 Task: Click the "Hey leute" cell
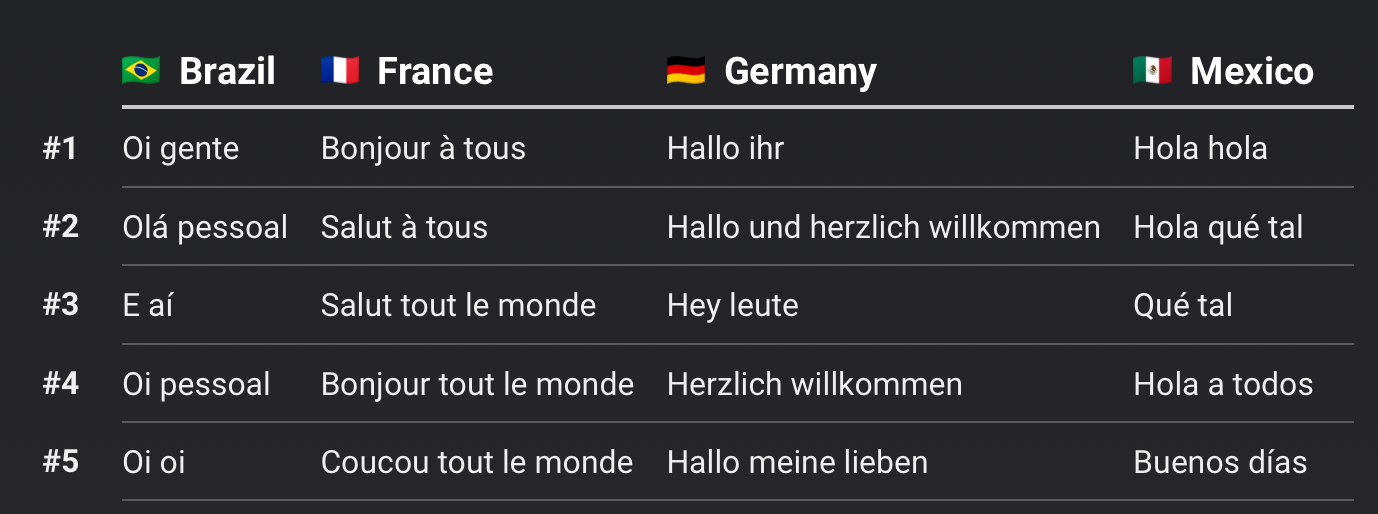[x=733, y=305]
